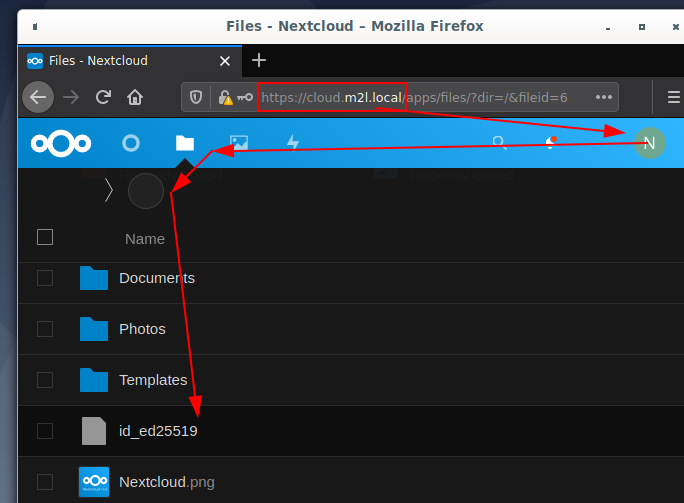Viewport: 684px width, 503px height.
Task: Open the Photos app icon
Action: coord(239,143)
